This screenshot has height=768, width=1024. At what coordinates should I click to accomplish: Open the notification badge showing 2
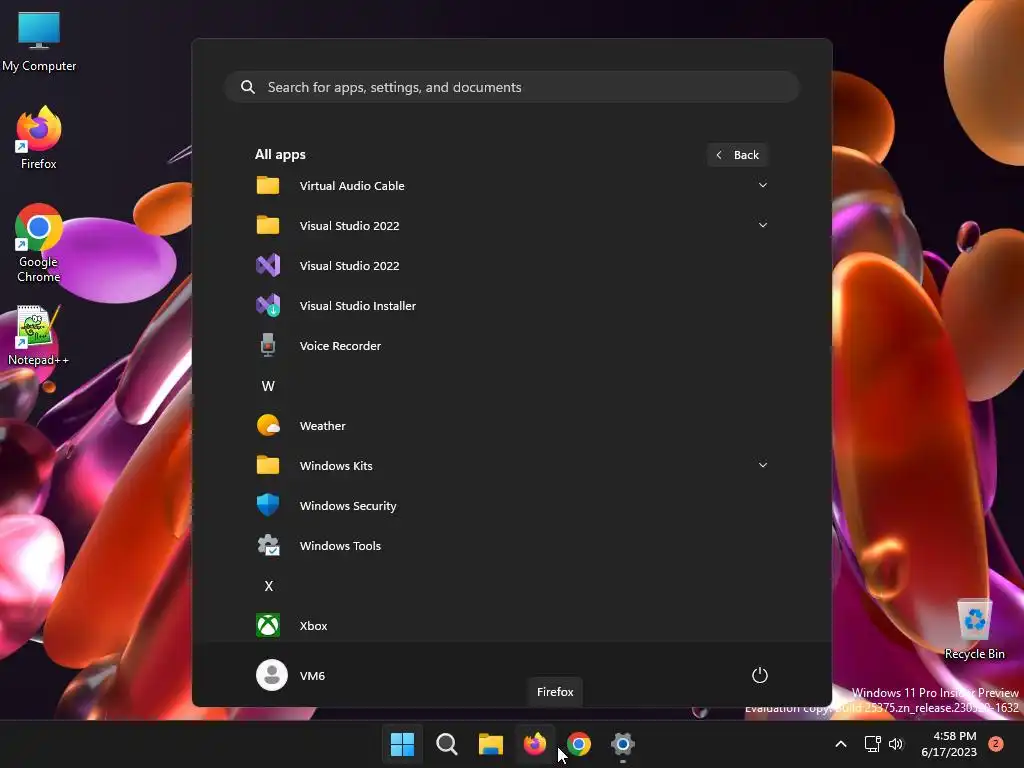(996, 744)
